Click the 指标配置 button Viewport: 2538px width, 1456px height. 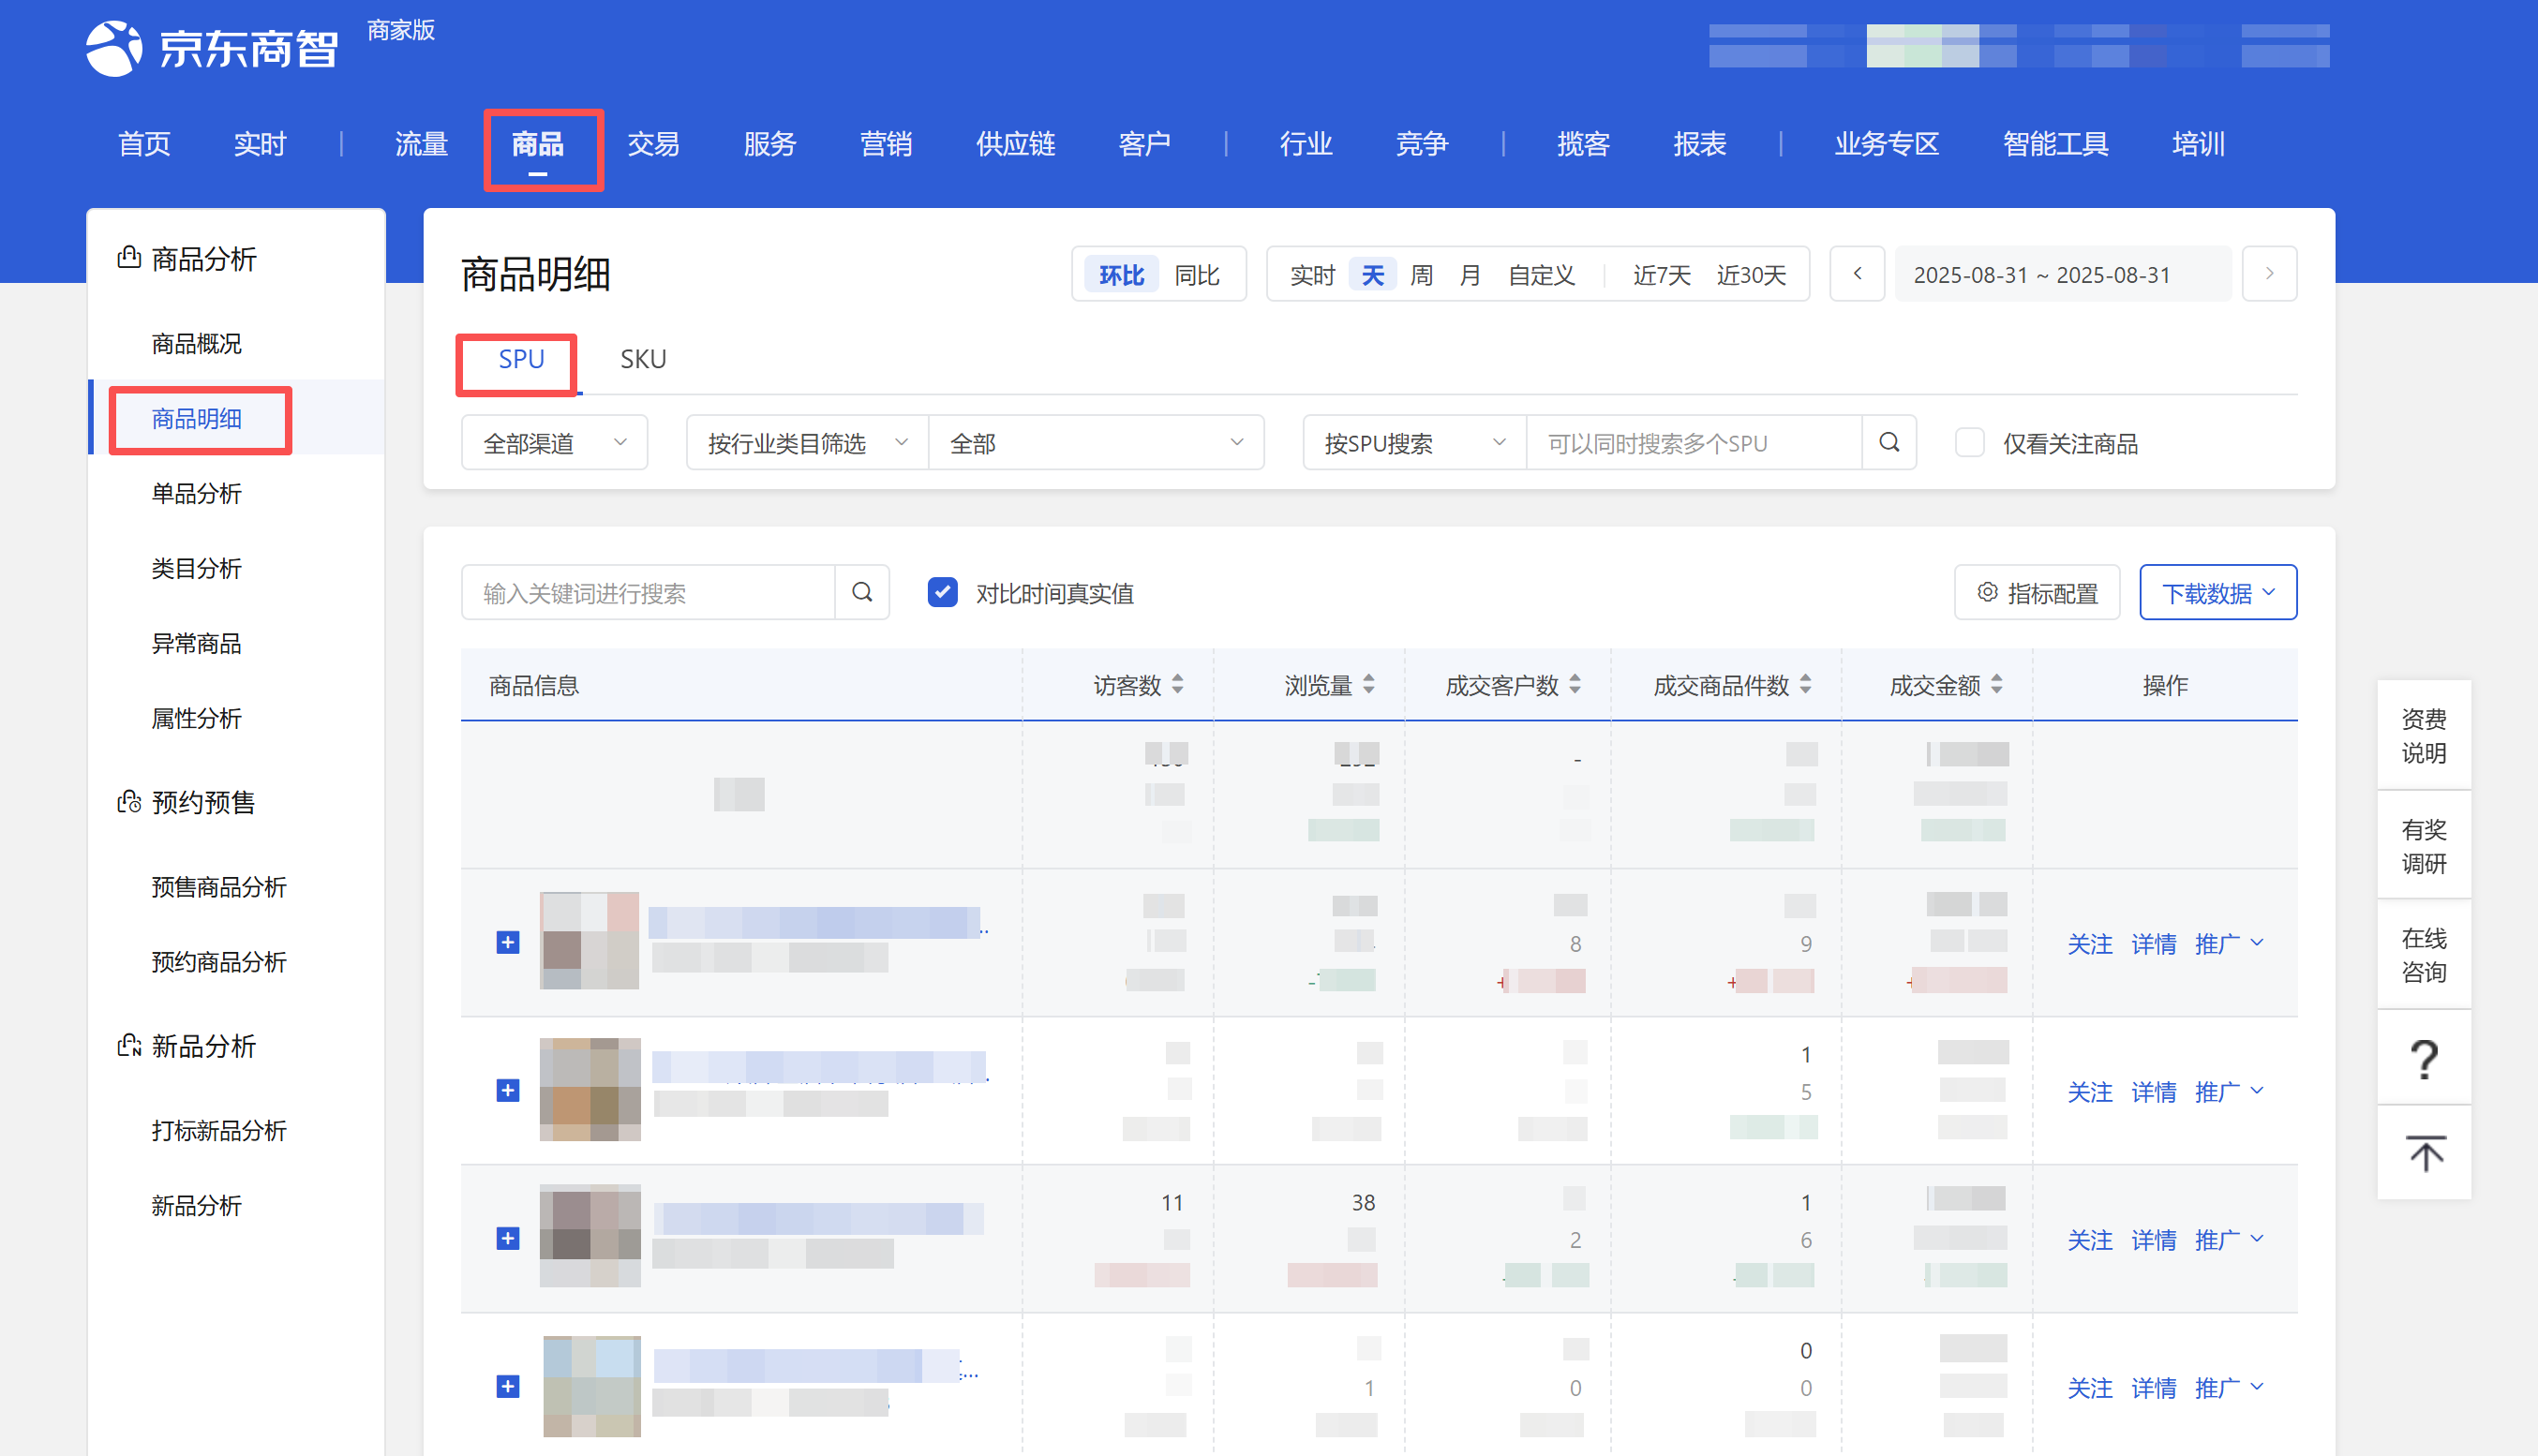(x=2037, y=592)
